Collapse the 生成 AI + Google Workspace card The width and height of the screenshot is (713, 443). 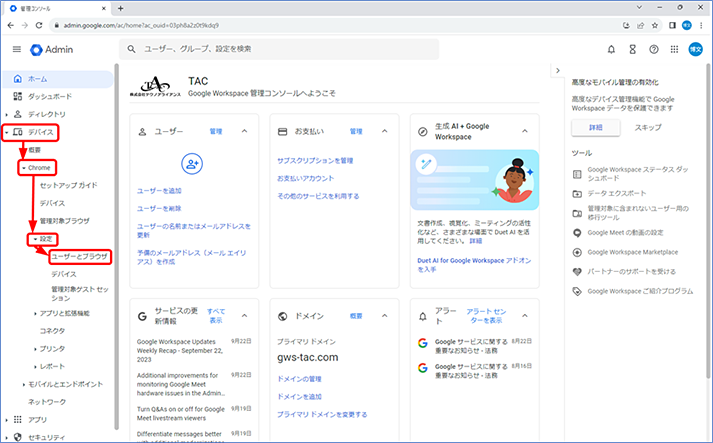(525, 131)
